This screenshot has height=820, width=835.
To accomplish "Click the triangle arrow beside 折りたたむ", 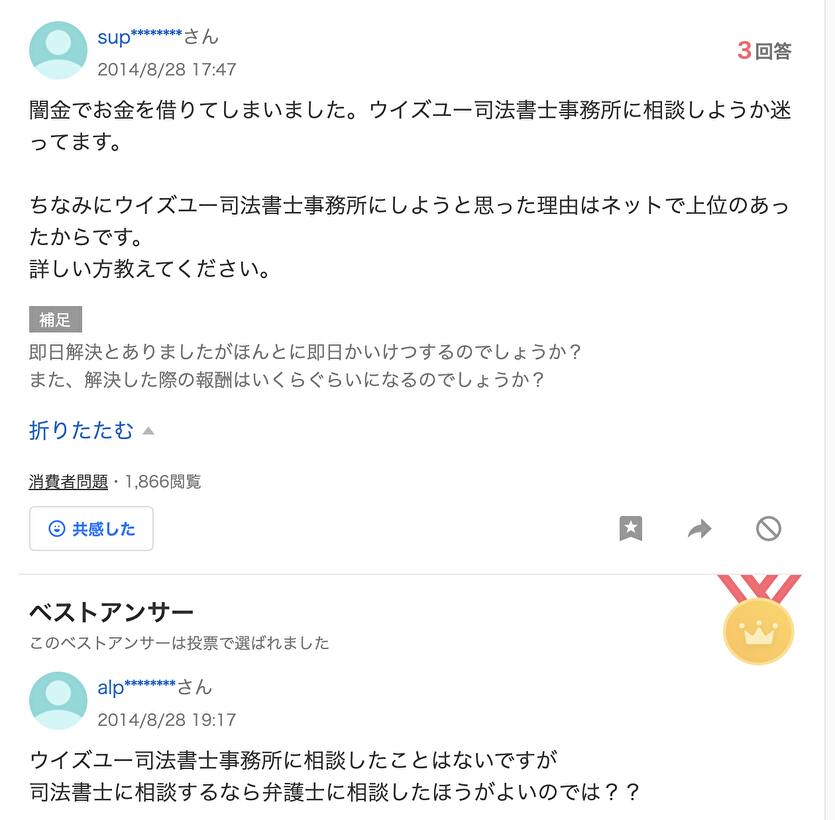I will 149,431.
